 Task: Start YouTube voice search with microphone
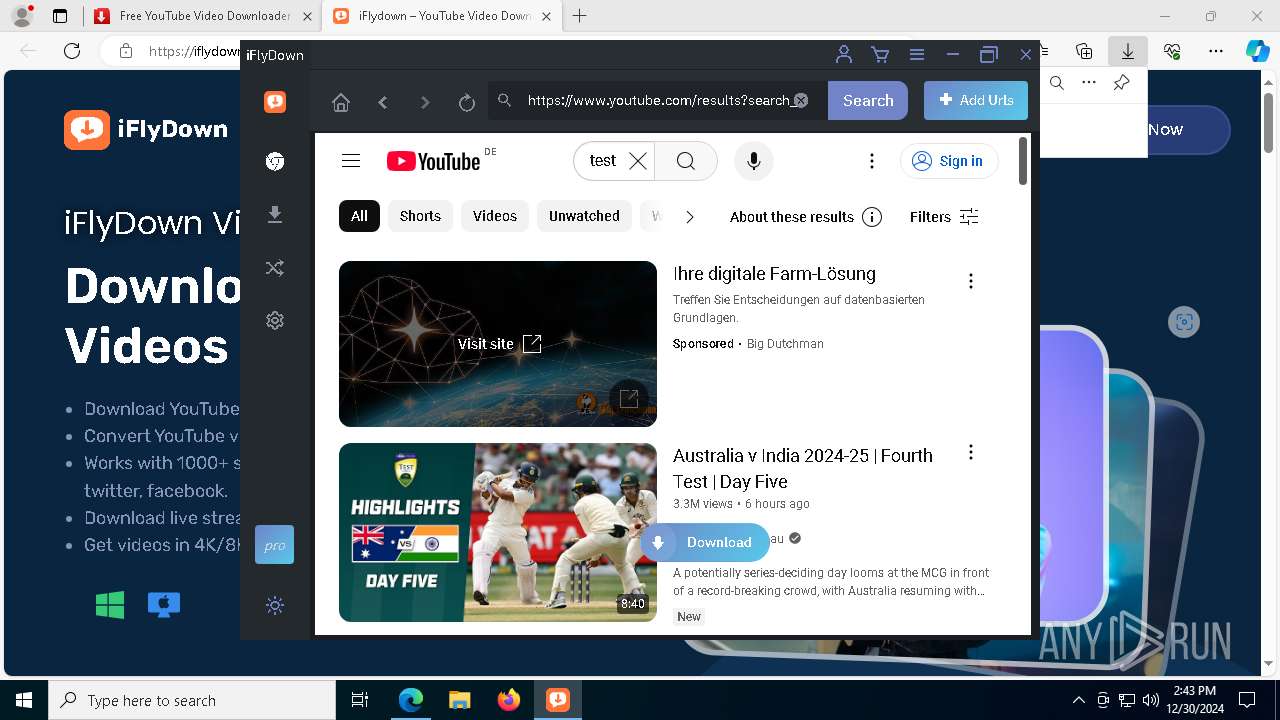754,161
